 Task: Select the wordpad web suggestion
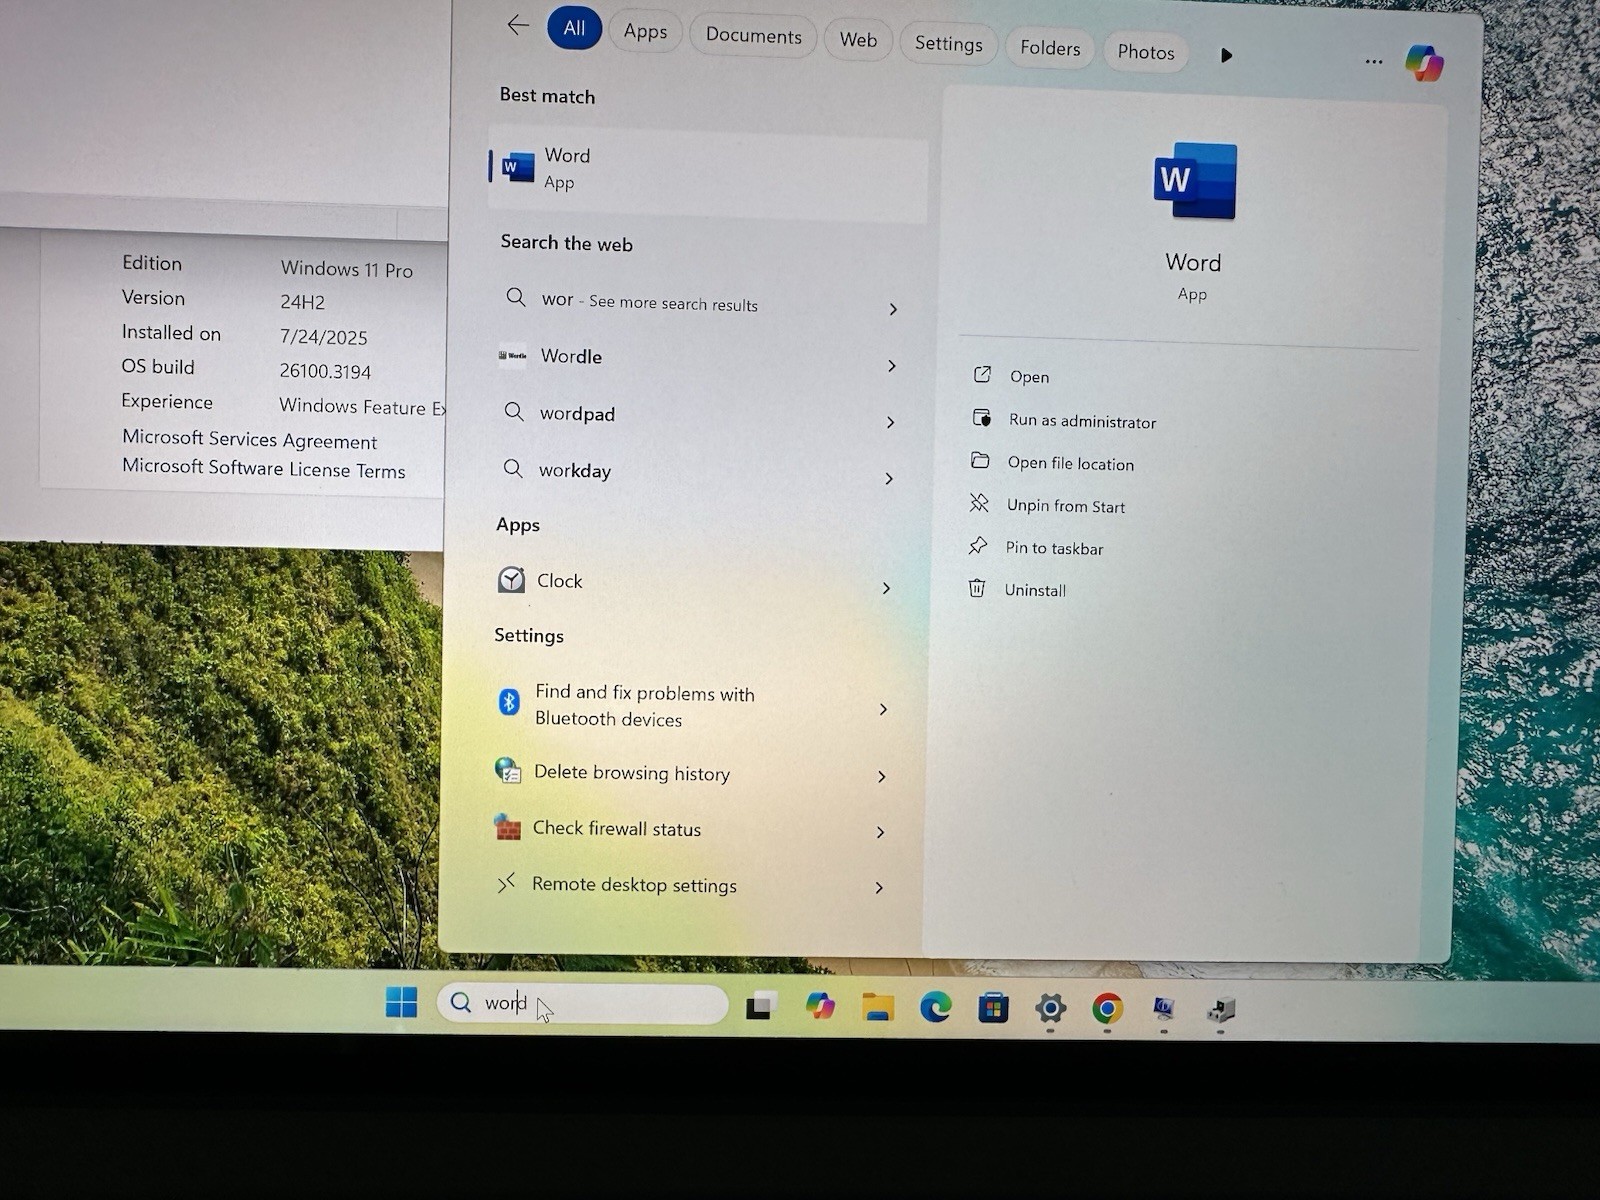[577, 413]
